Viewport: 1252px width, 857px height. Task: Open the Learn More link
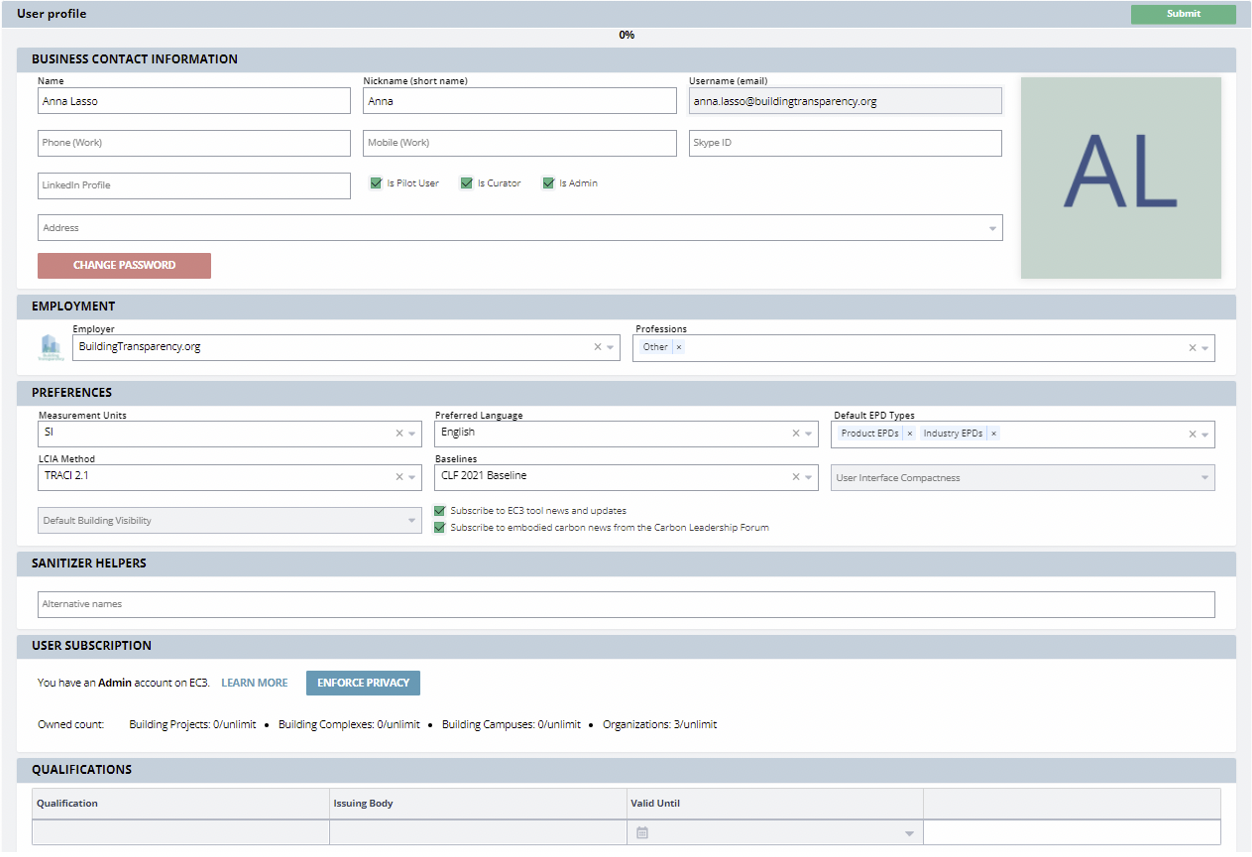click(254, 683)
